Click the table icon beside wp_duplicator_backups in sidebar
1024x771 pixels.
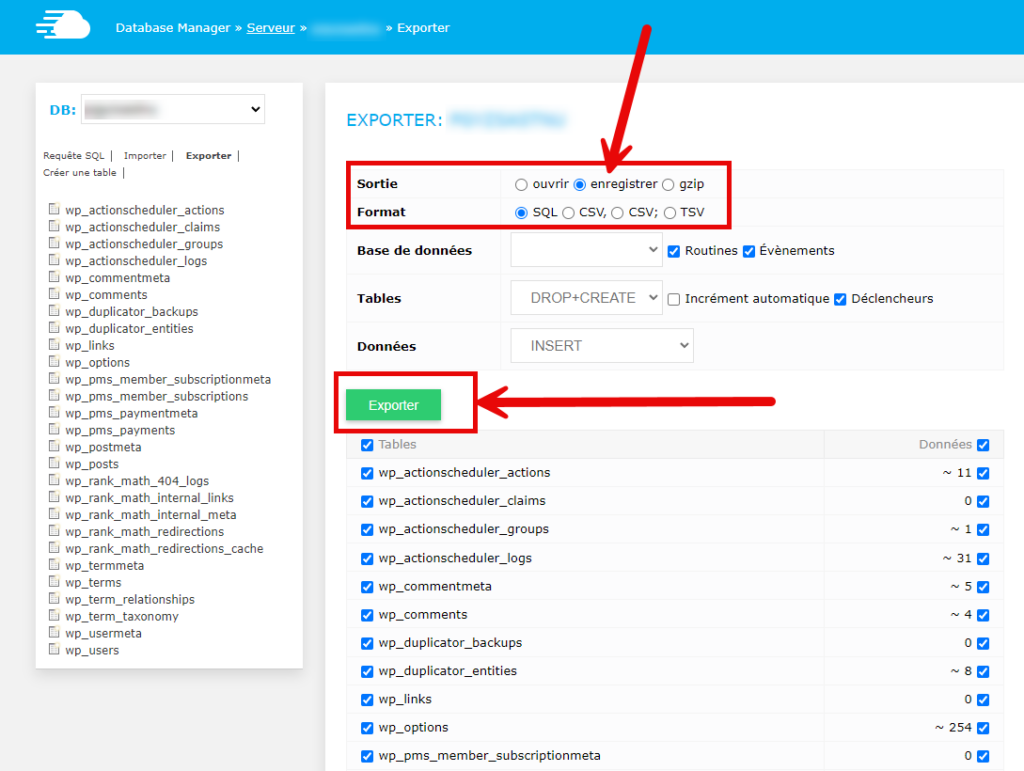[x=54, y=311]
